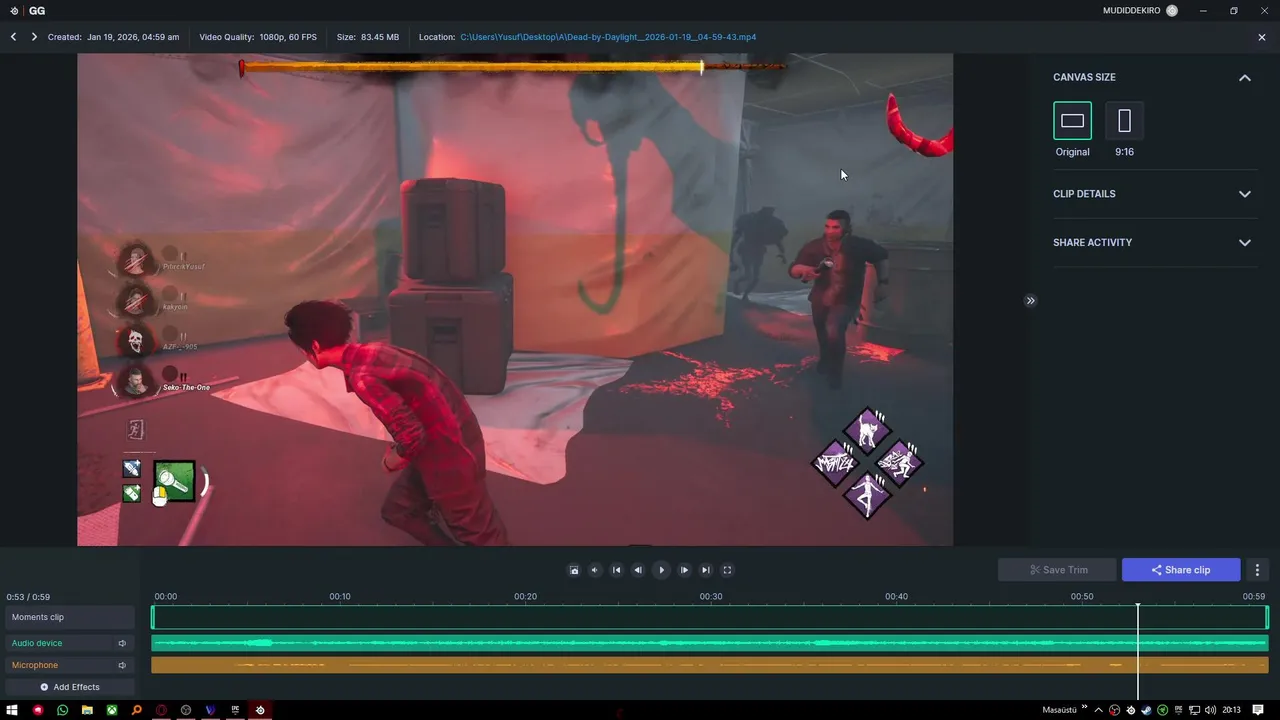
Task: Show hidden system tray icons
Action: pyautogui.click(x=1099, y=710)
